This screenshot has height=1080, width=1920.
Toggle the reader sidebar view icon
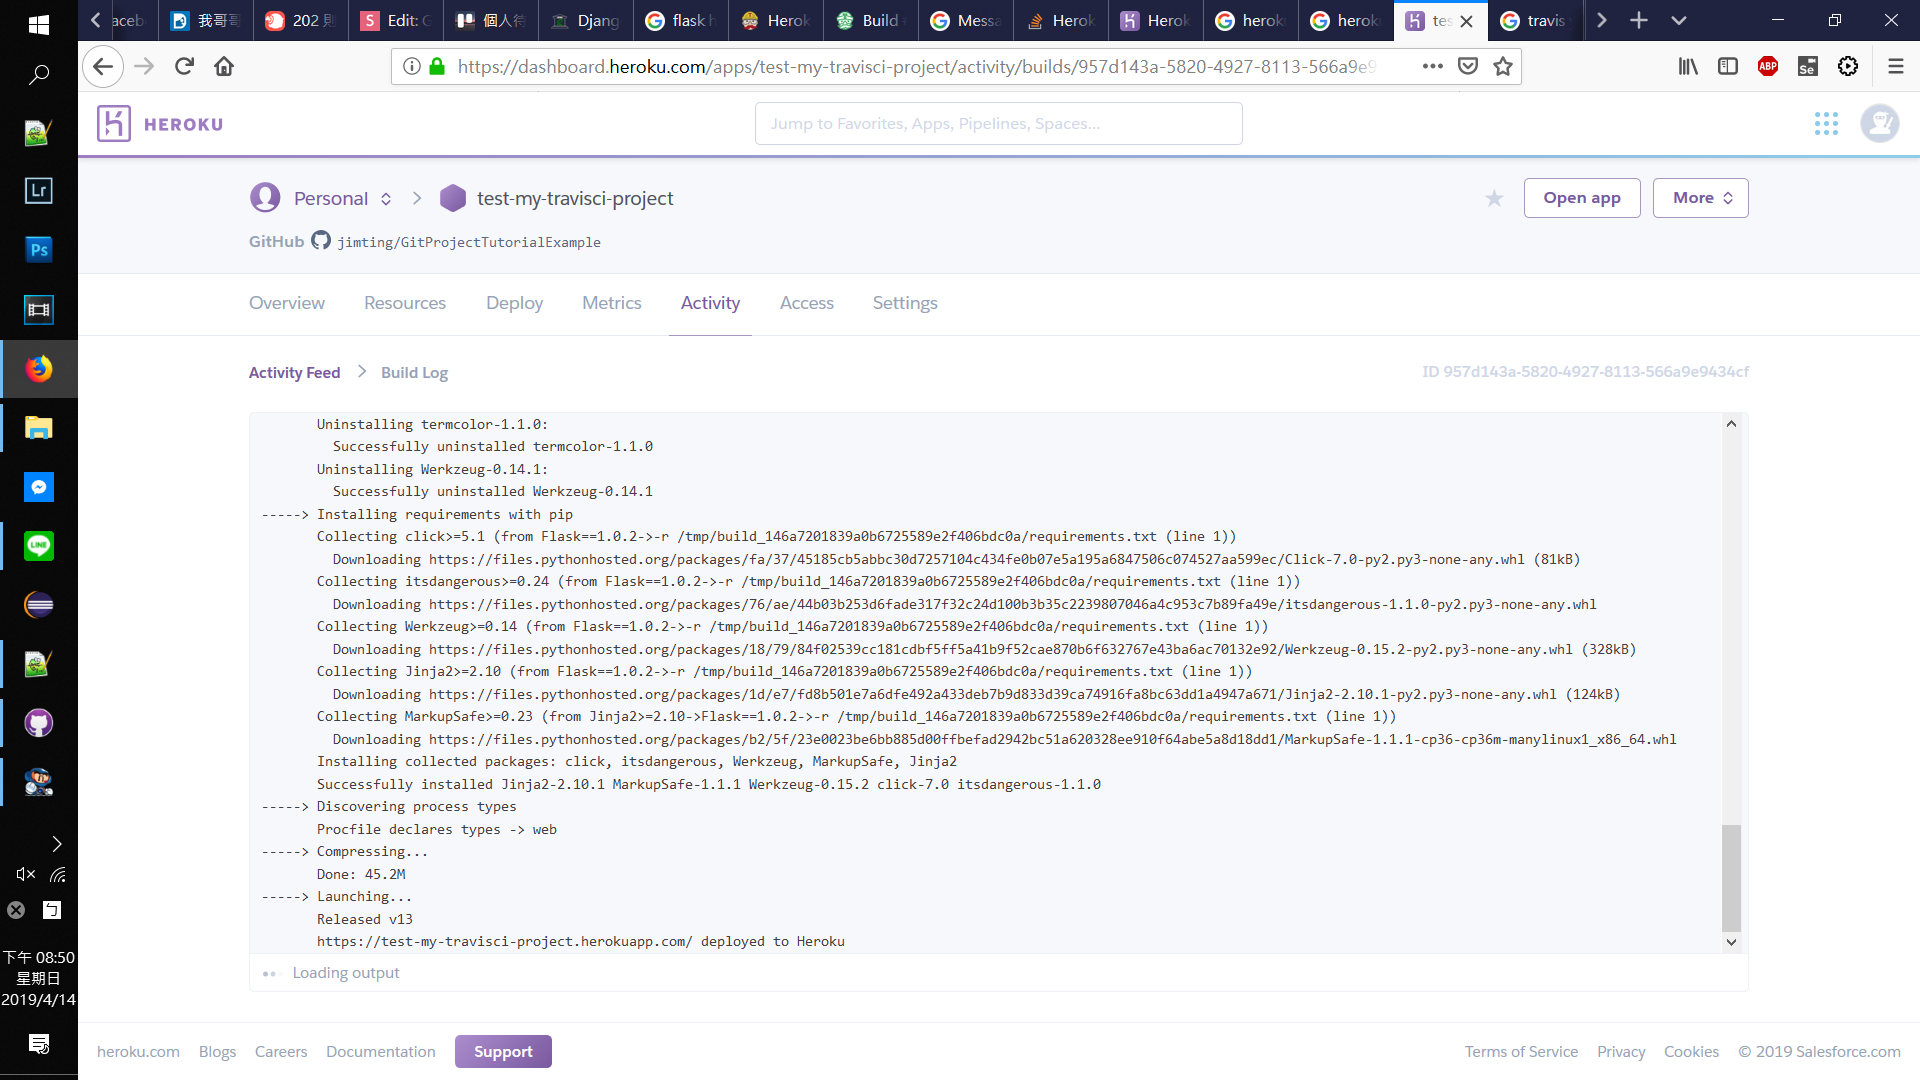pos(1727,67)
